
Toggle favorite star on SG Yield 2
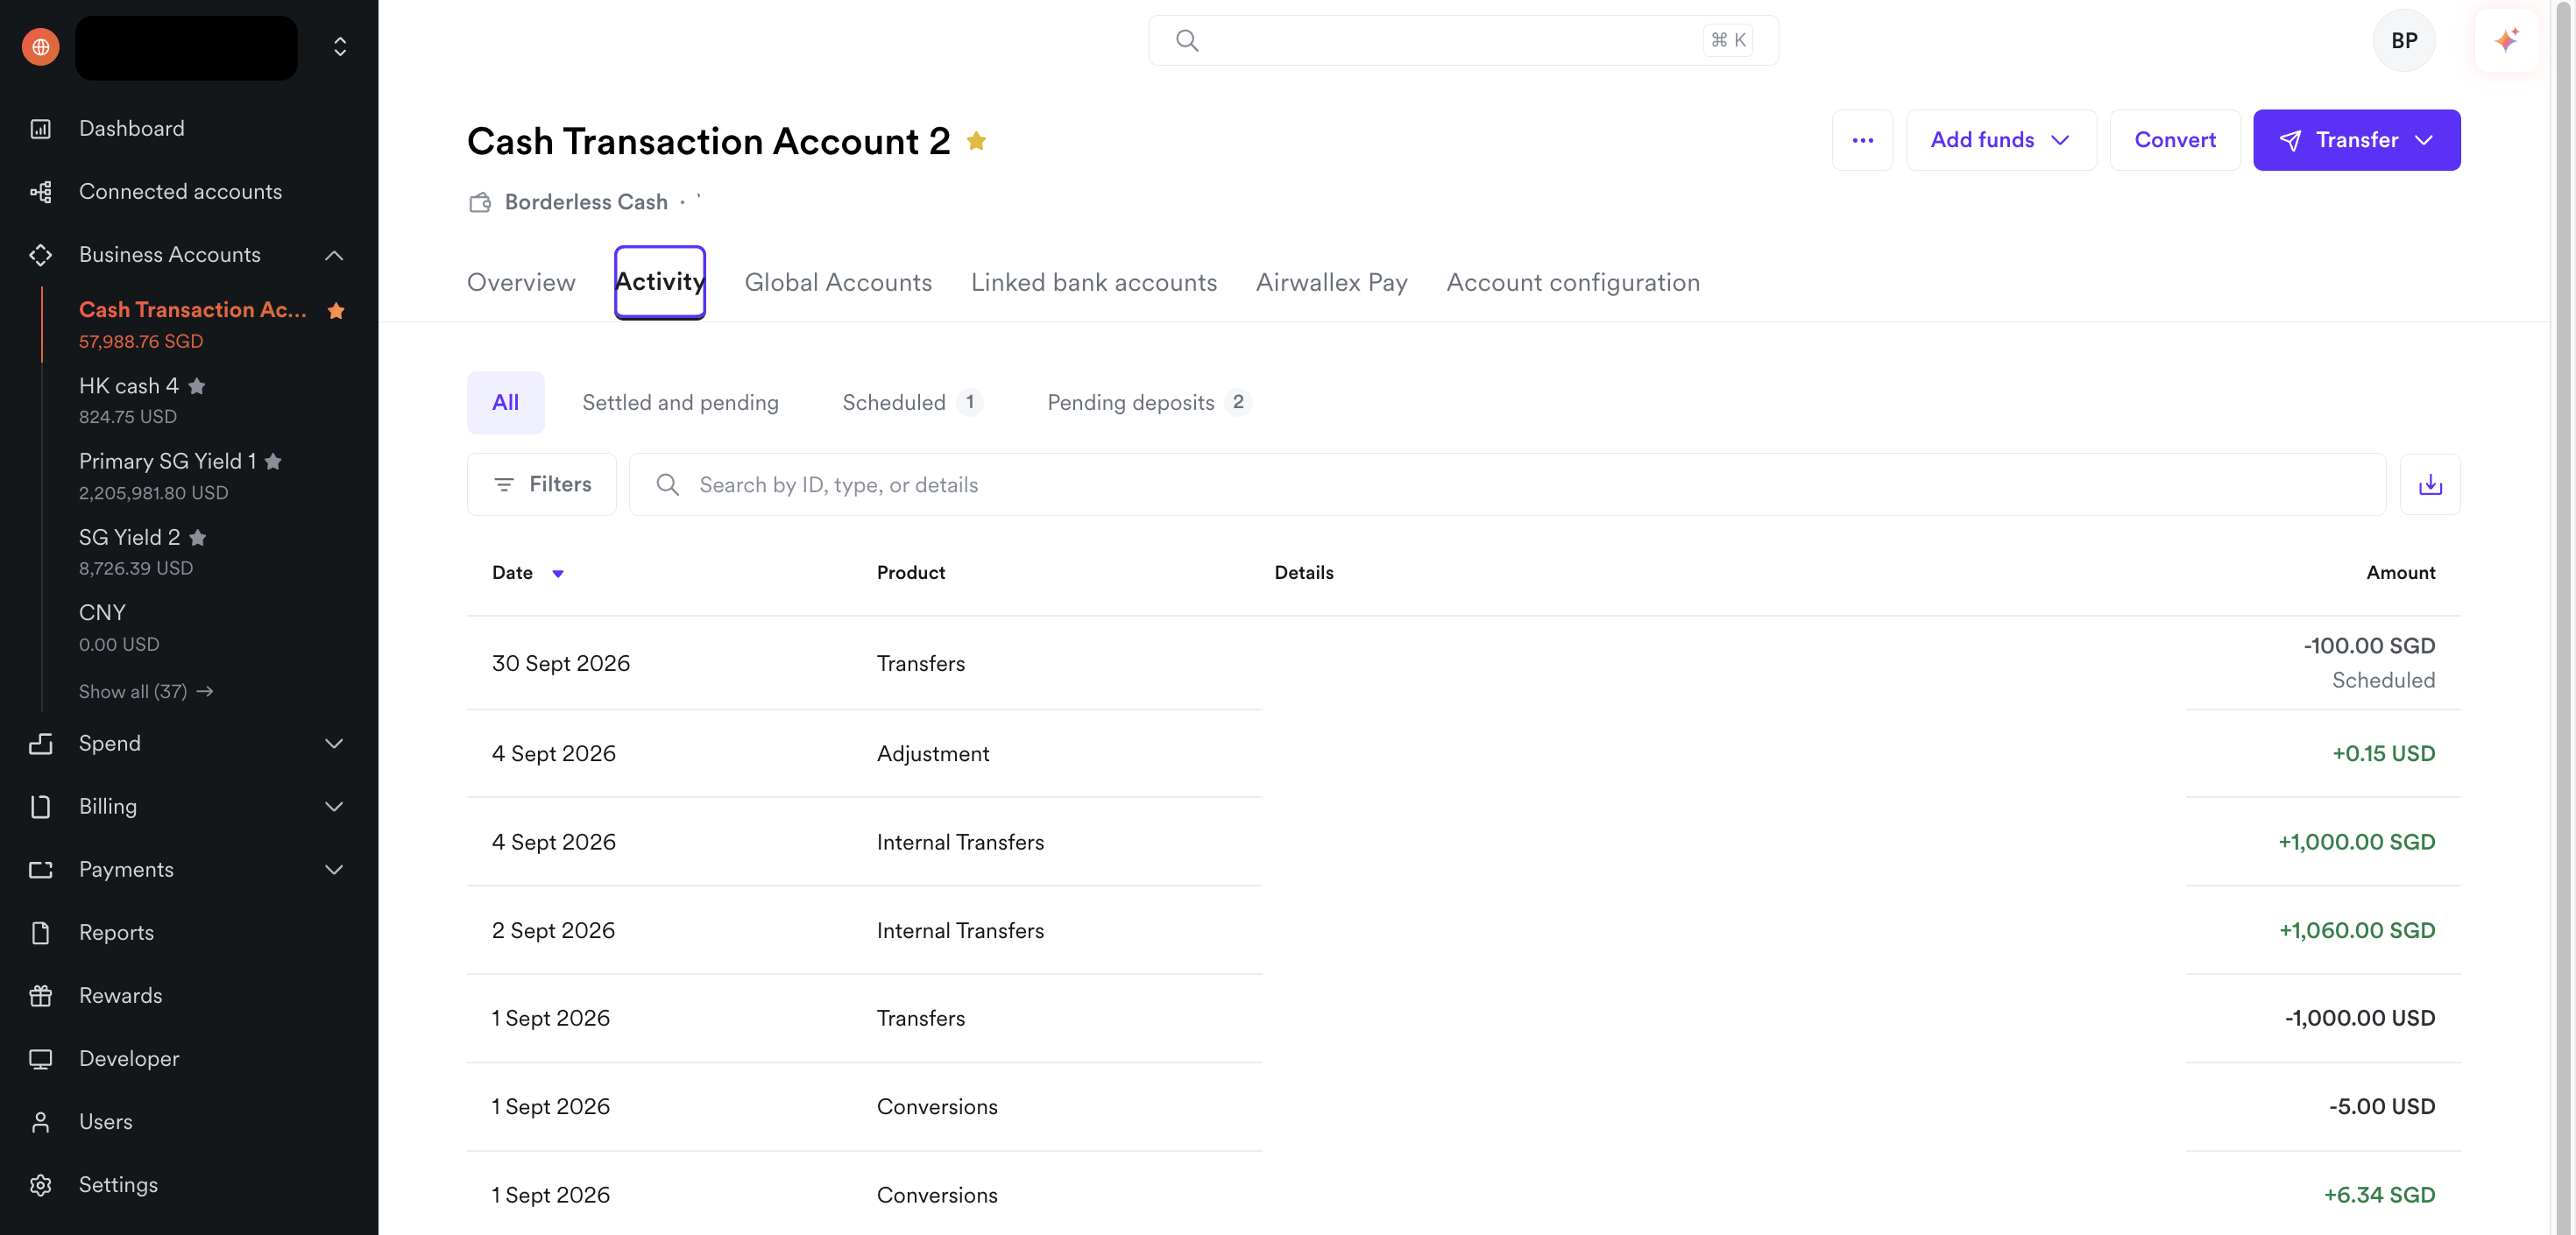click(198, 538)
